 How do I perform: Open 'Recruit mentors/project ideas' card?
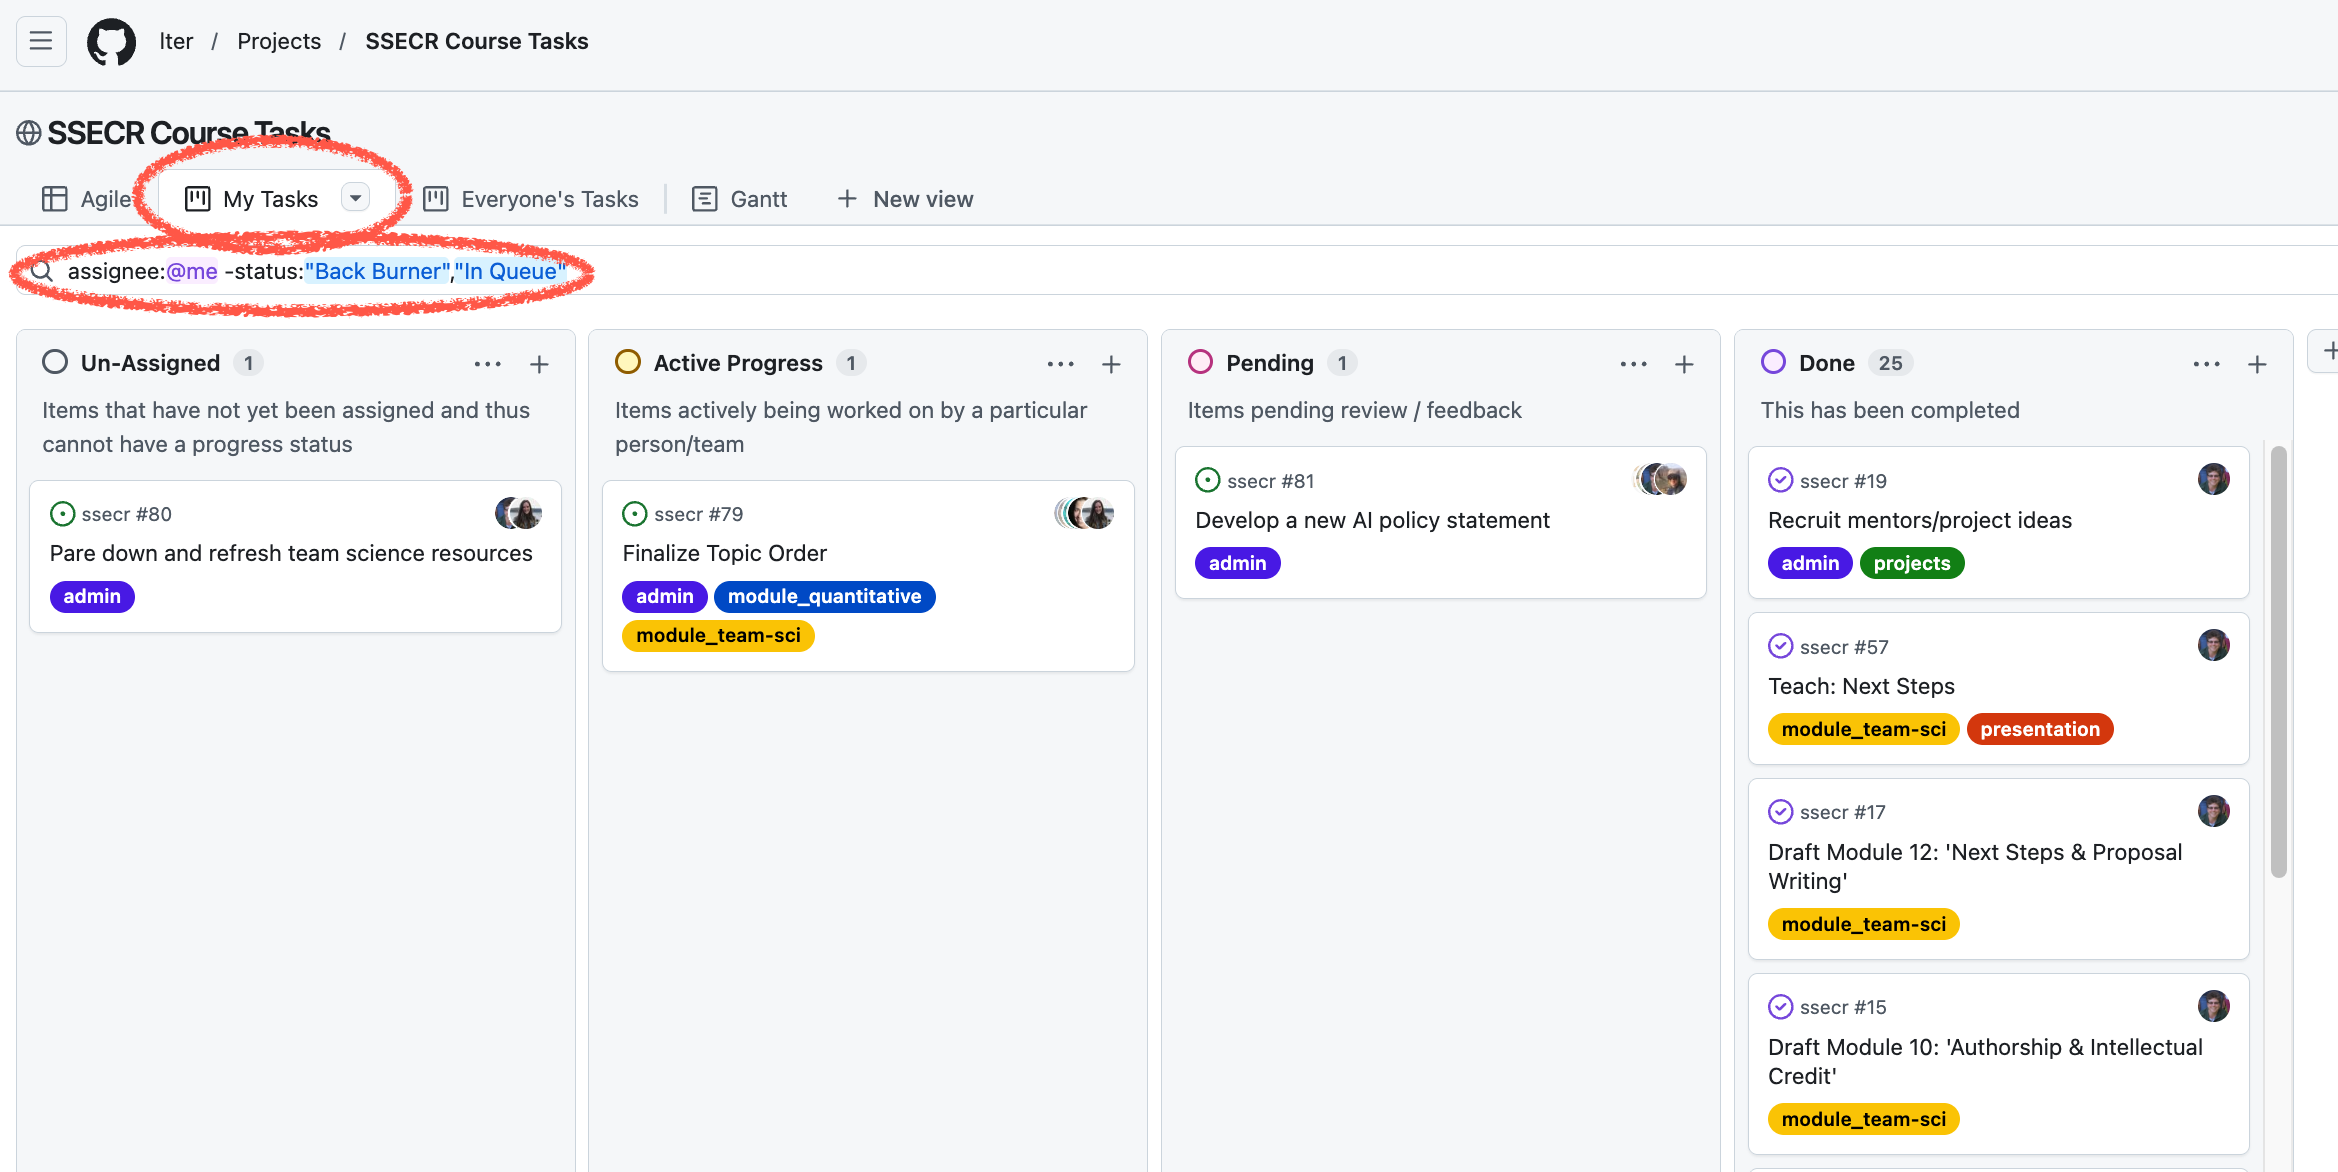1920,520
